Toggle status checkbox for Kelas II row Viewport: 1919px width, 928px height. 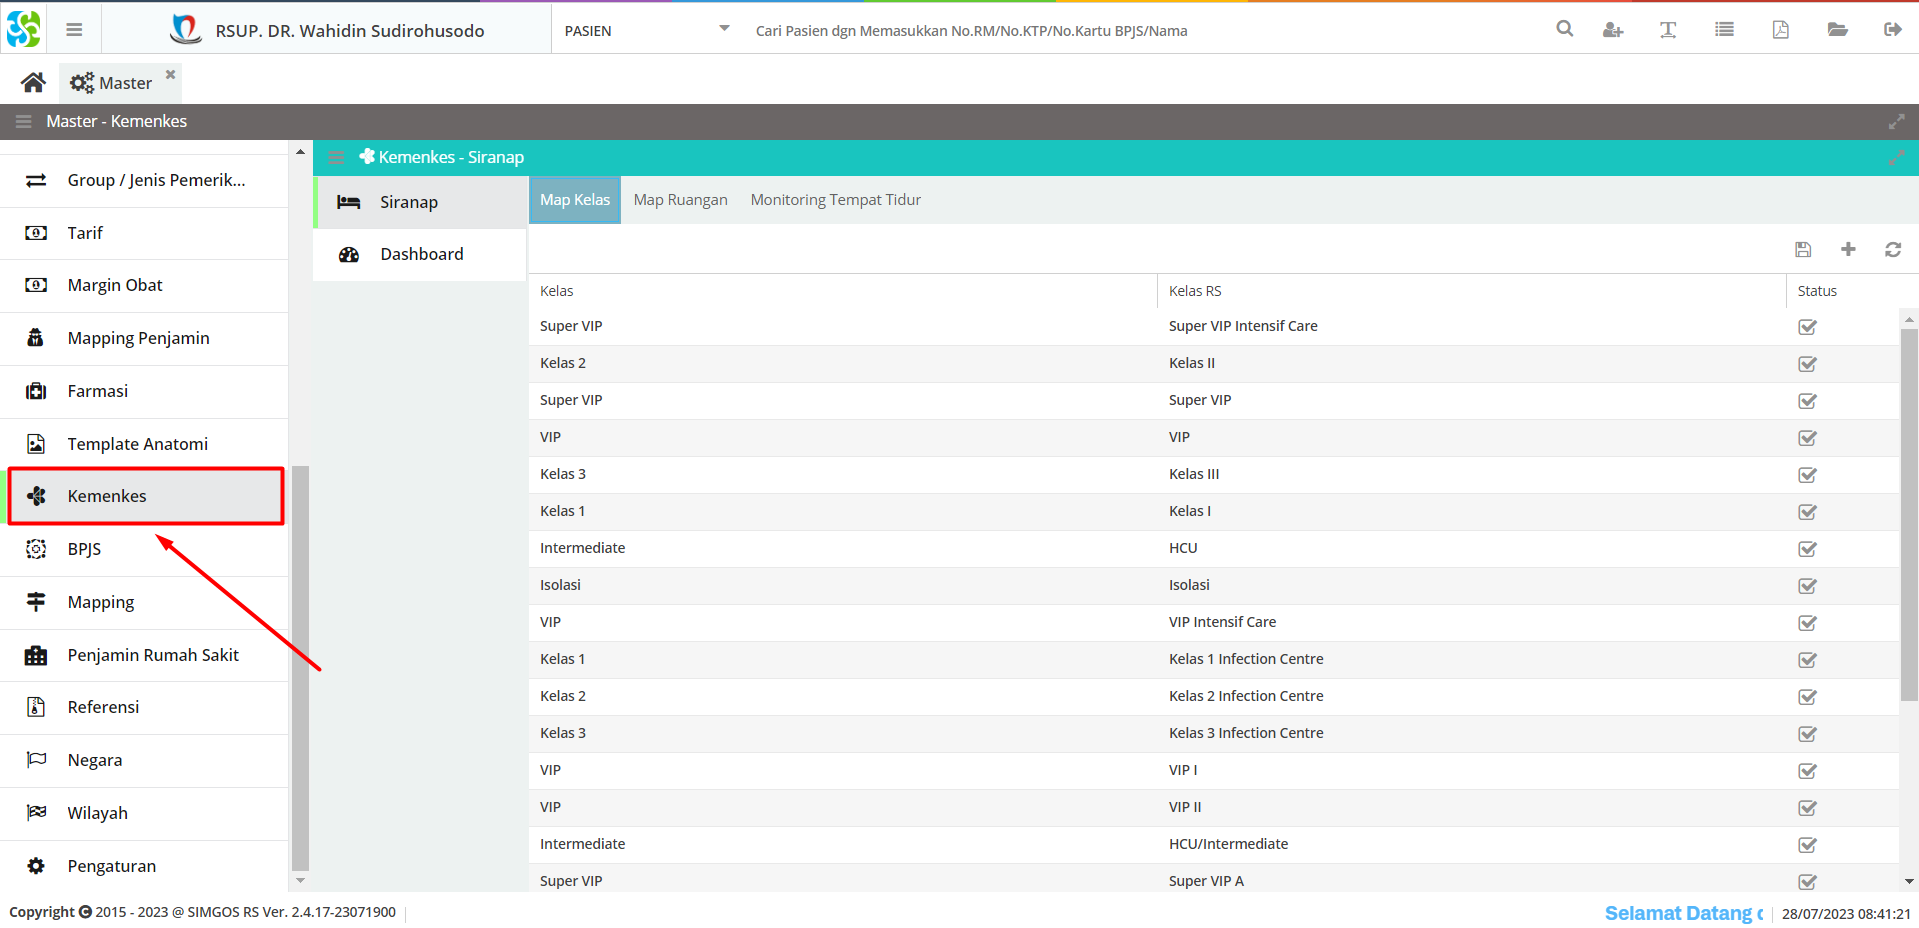coord(1807,364)
